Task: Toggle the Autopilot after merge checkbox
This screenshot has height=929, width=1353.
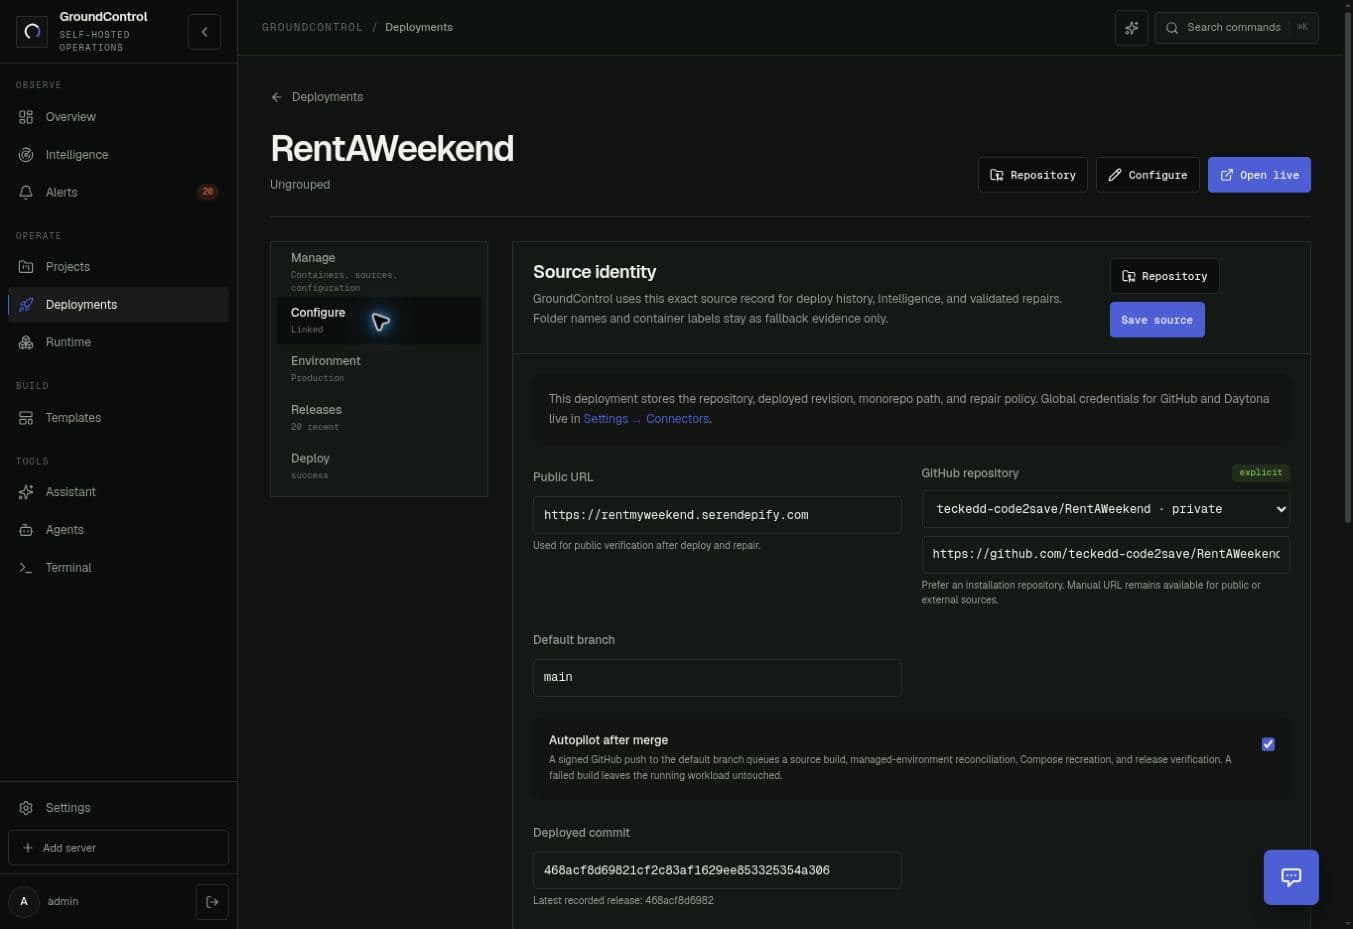Action: [1268, 744]
